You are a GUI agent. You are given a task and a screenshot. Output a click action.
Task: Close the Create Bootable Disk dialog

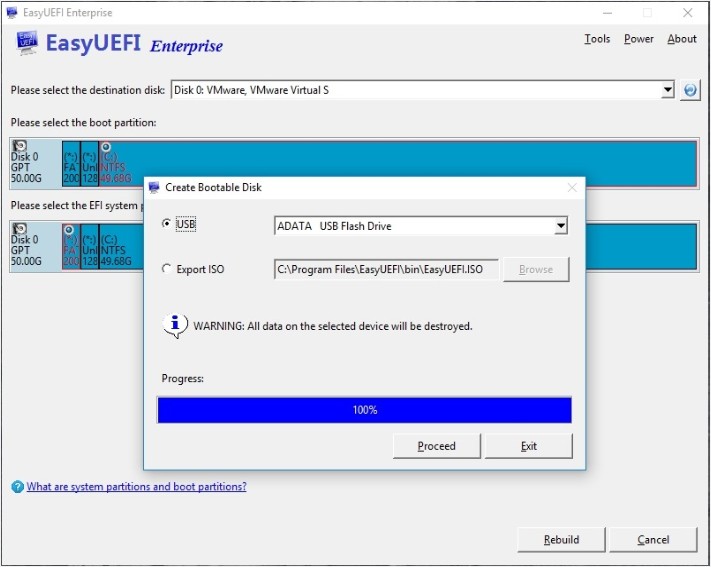click(x=572, y=187)
